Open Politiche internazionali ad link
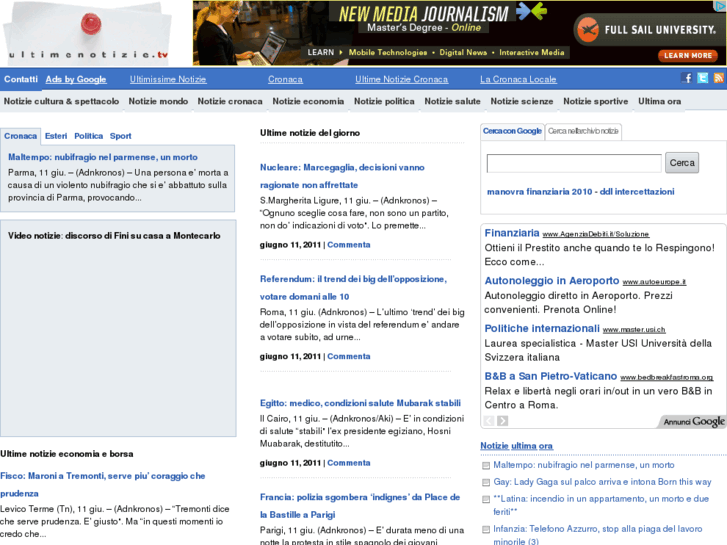 [542, 328]
